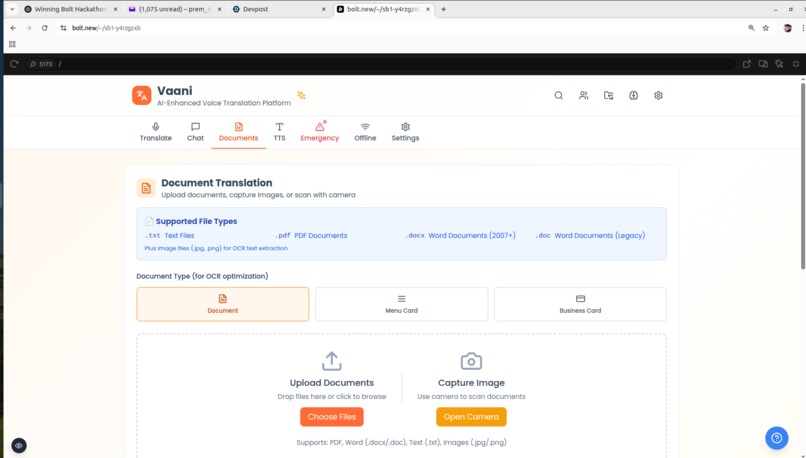This screenshot has width=806, height=458.
Task: Click the browser address bar URL
Action: pos(106,28)
